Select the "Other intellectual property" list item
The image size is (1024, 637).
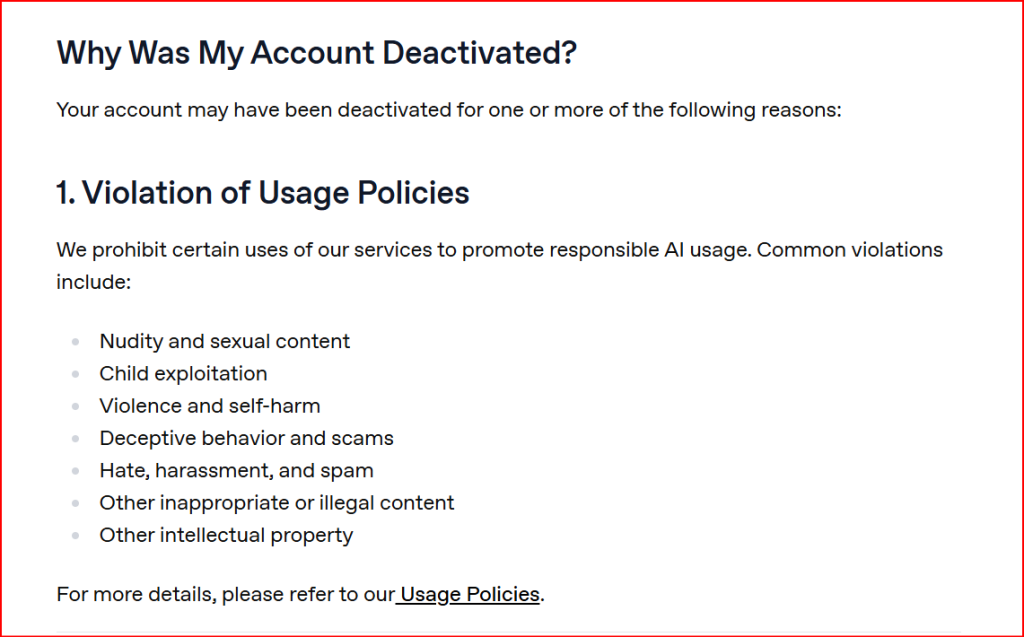pyautogui.click(x=226, y=535)
